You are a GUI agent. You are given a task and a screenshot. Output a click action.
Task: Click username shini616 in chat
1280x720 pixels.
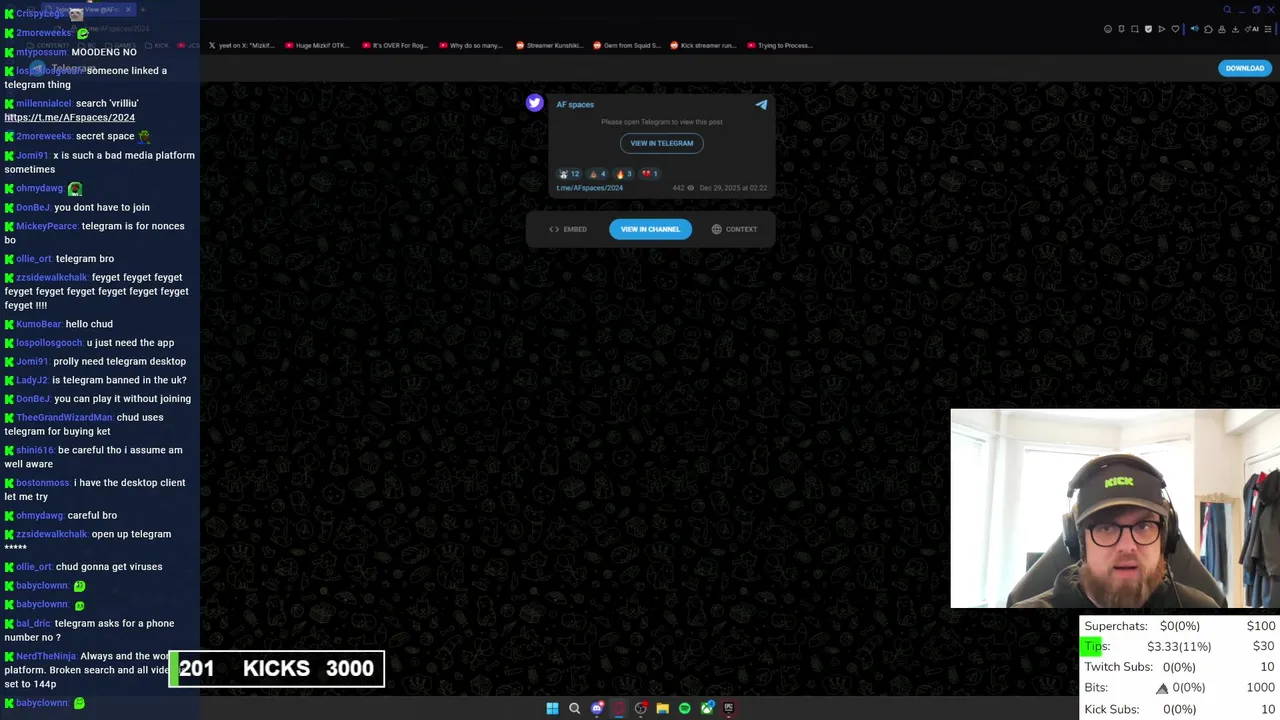click(x=35, y=450)
